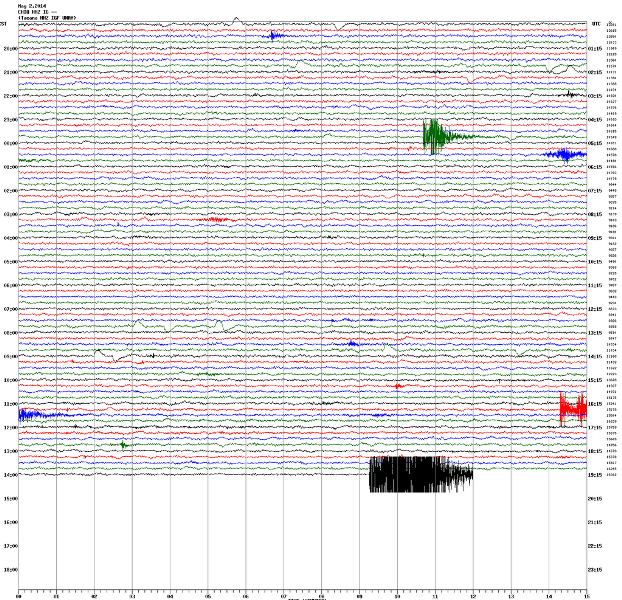Select the red wiggle event near 08:15 row
622x600 pixels.
(216, 220)
